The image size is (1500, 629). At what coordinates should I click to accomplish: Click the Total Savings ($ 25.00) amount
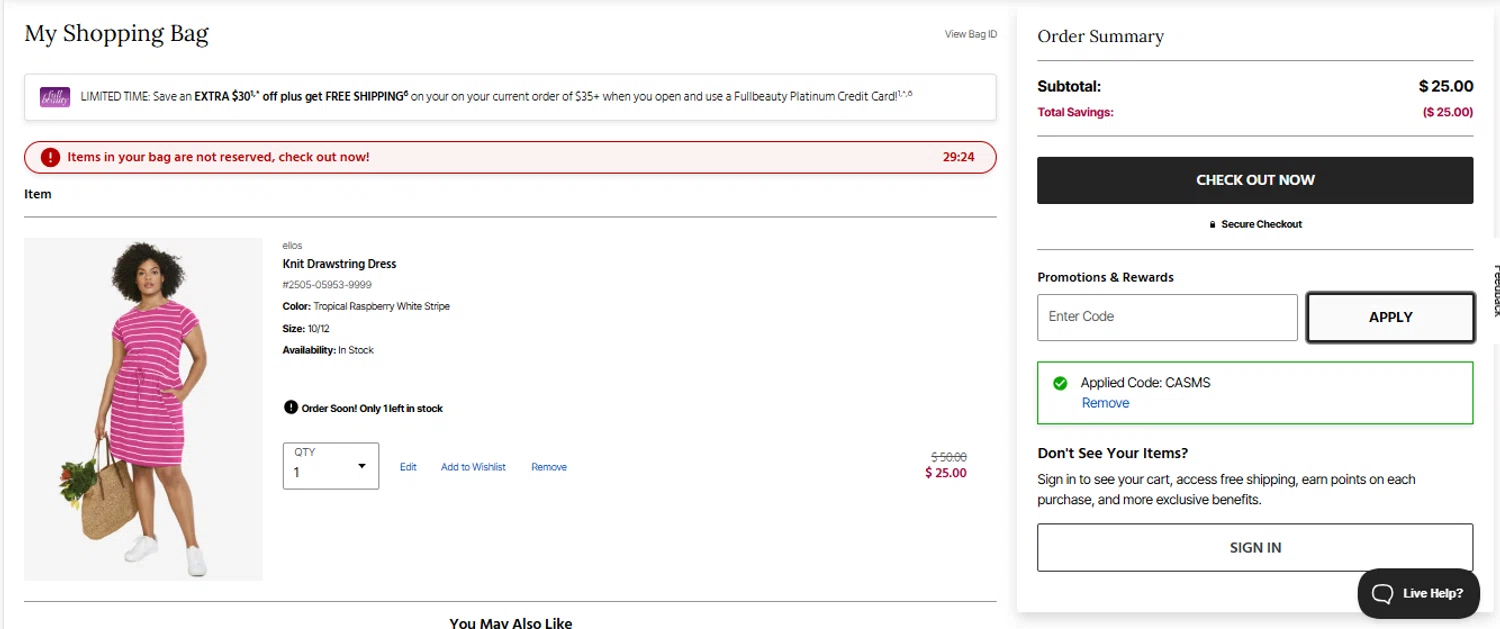(x=1448, y=113)
